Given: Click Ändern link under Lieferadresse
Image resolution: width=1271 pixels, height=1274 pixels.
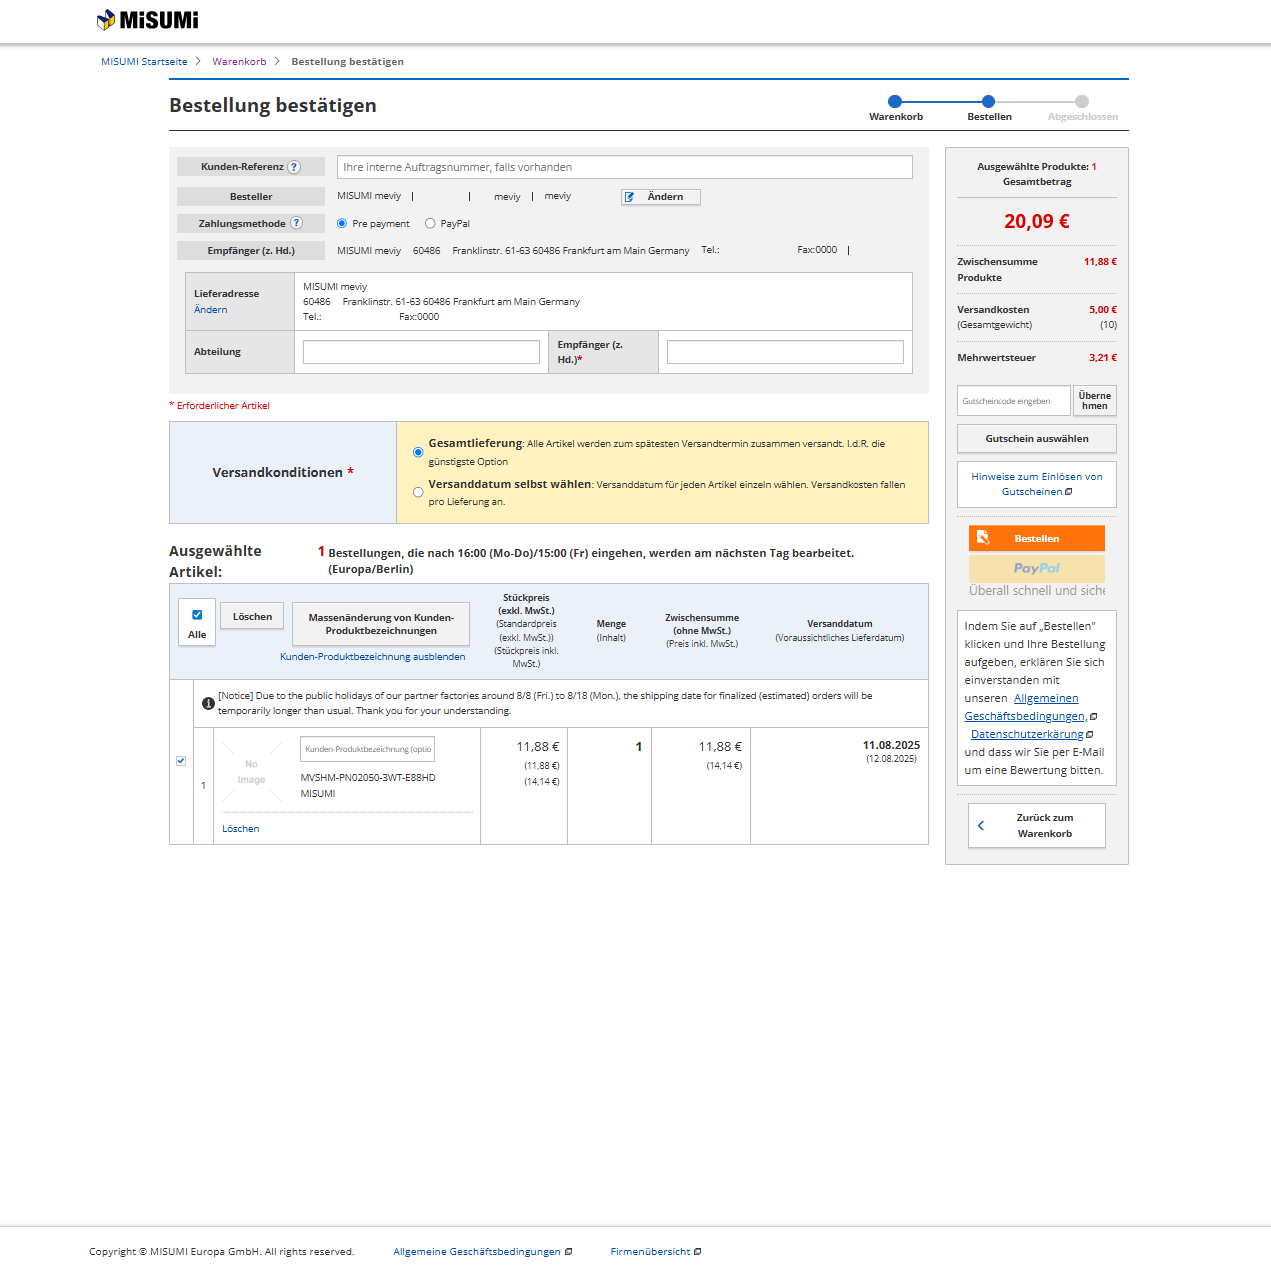Looking at the screenshot, I should 210,310.
